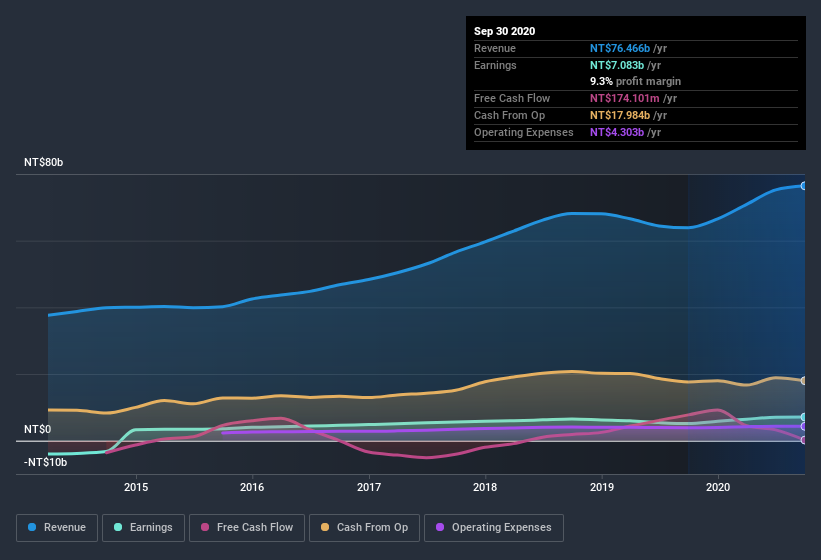This screenshot has width=821, height=560.
Task: Click the teal Earnings endpoint marker
Action: [x=804, y=417]
